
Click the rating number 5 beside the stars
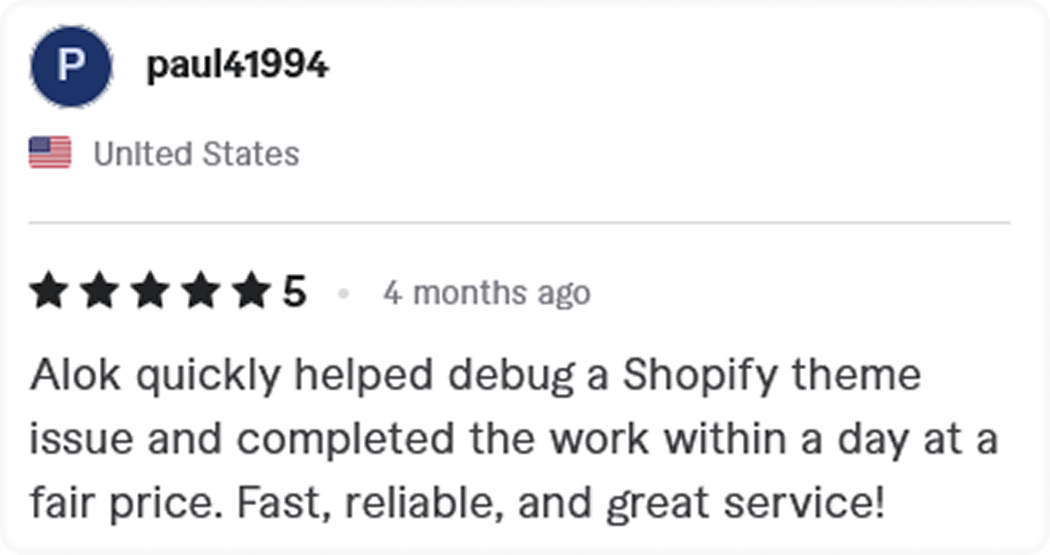click(294, 293)
